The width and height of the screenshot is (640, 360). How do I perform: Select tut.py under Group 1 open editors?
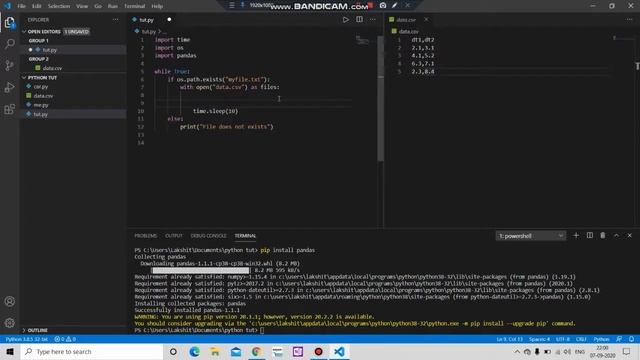pyautogui.click(x=50, y=50)
